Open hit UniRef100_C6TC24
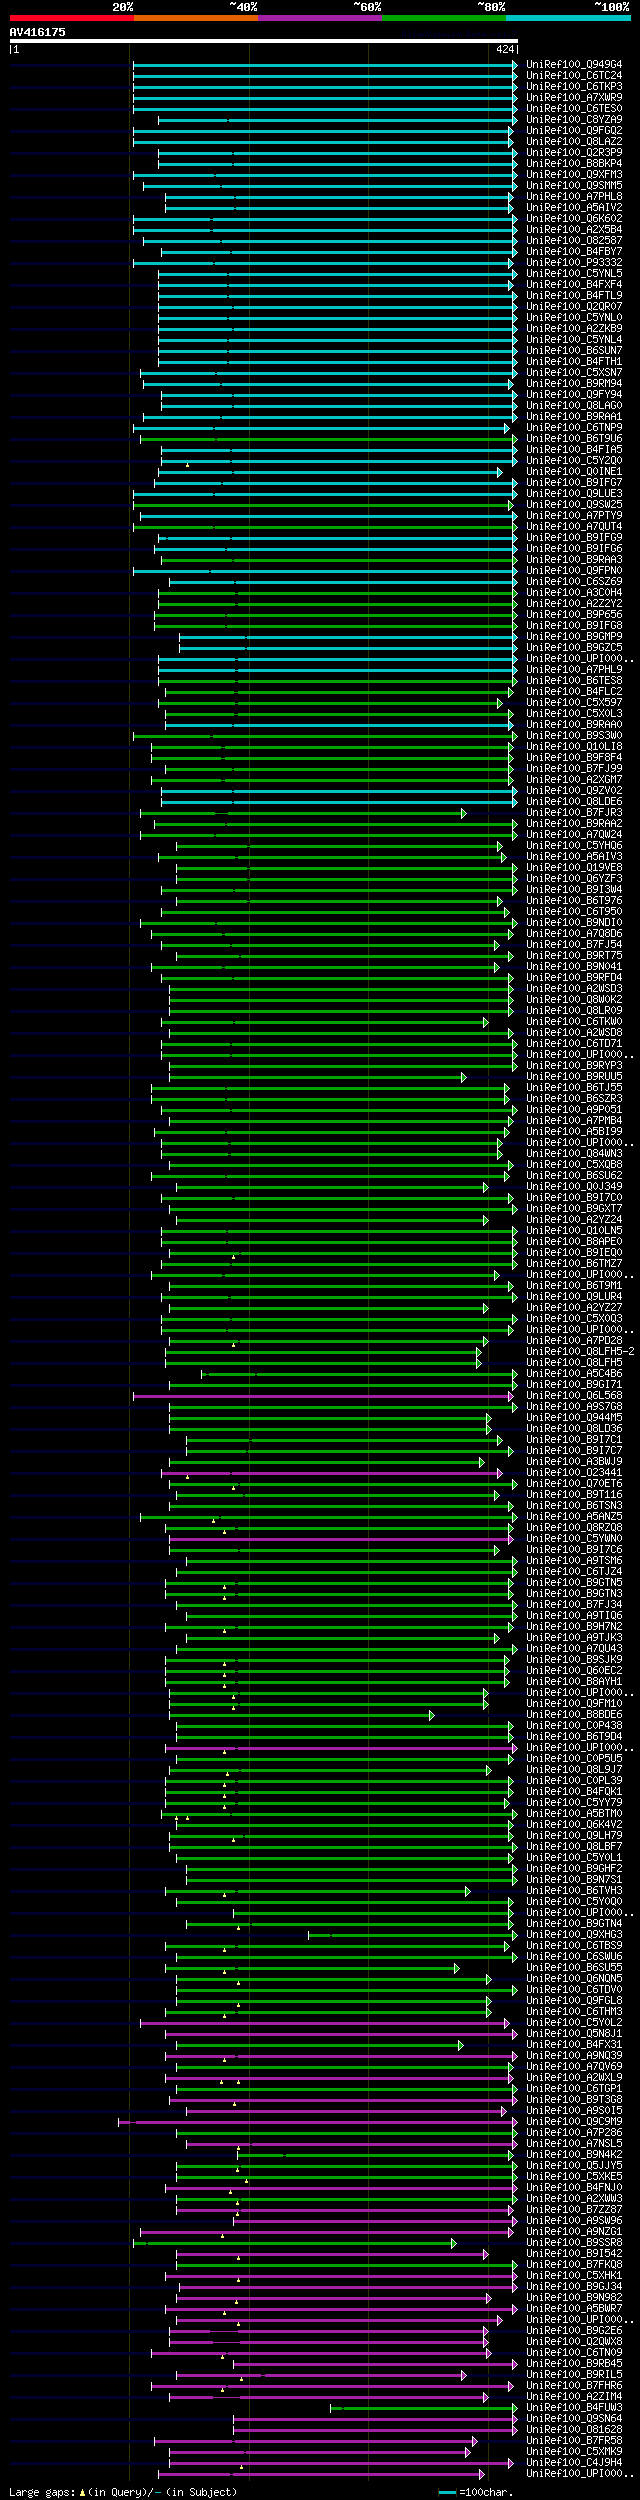640x2500 pixels. pyautogui.click(x=574, y=75)
